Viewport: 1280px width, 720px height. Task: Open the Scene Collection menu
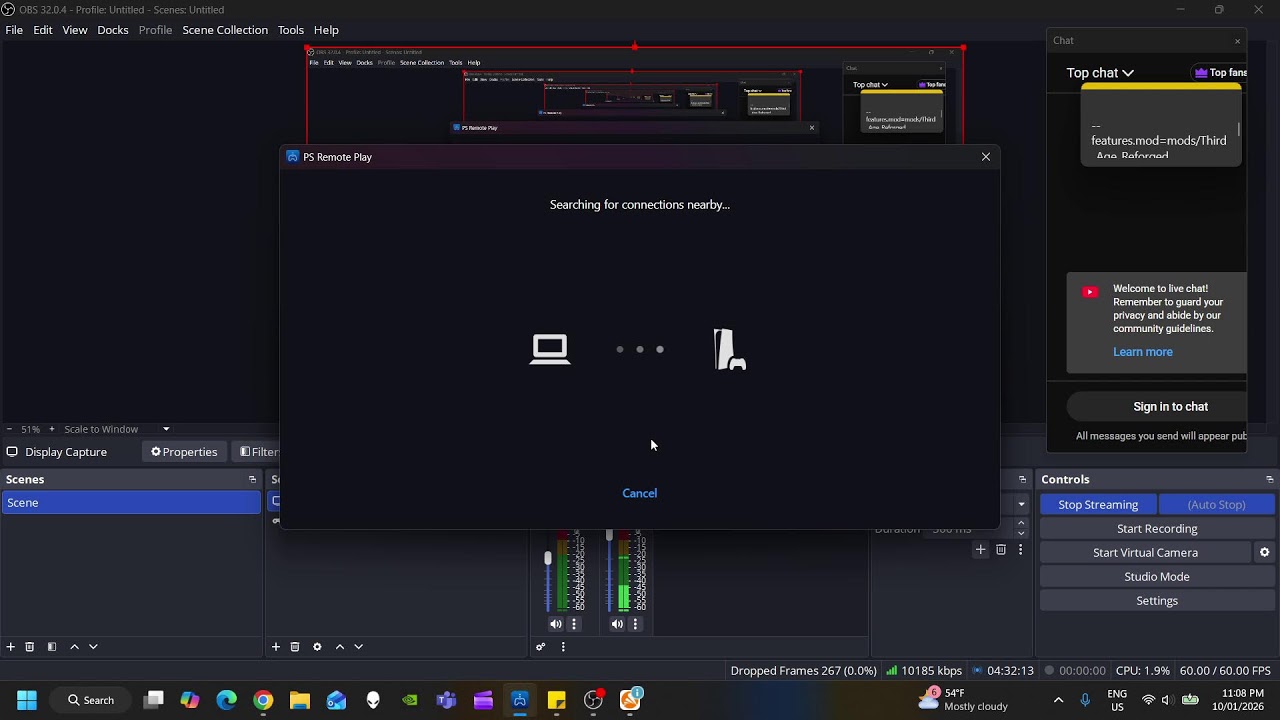(x=225, y=30)
